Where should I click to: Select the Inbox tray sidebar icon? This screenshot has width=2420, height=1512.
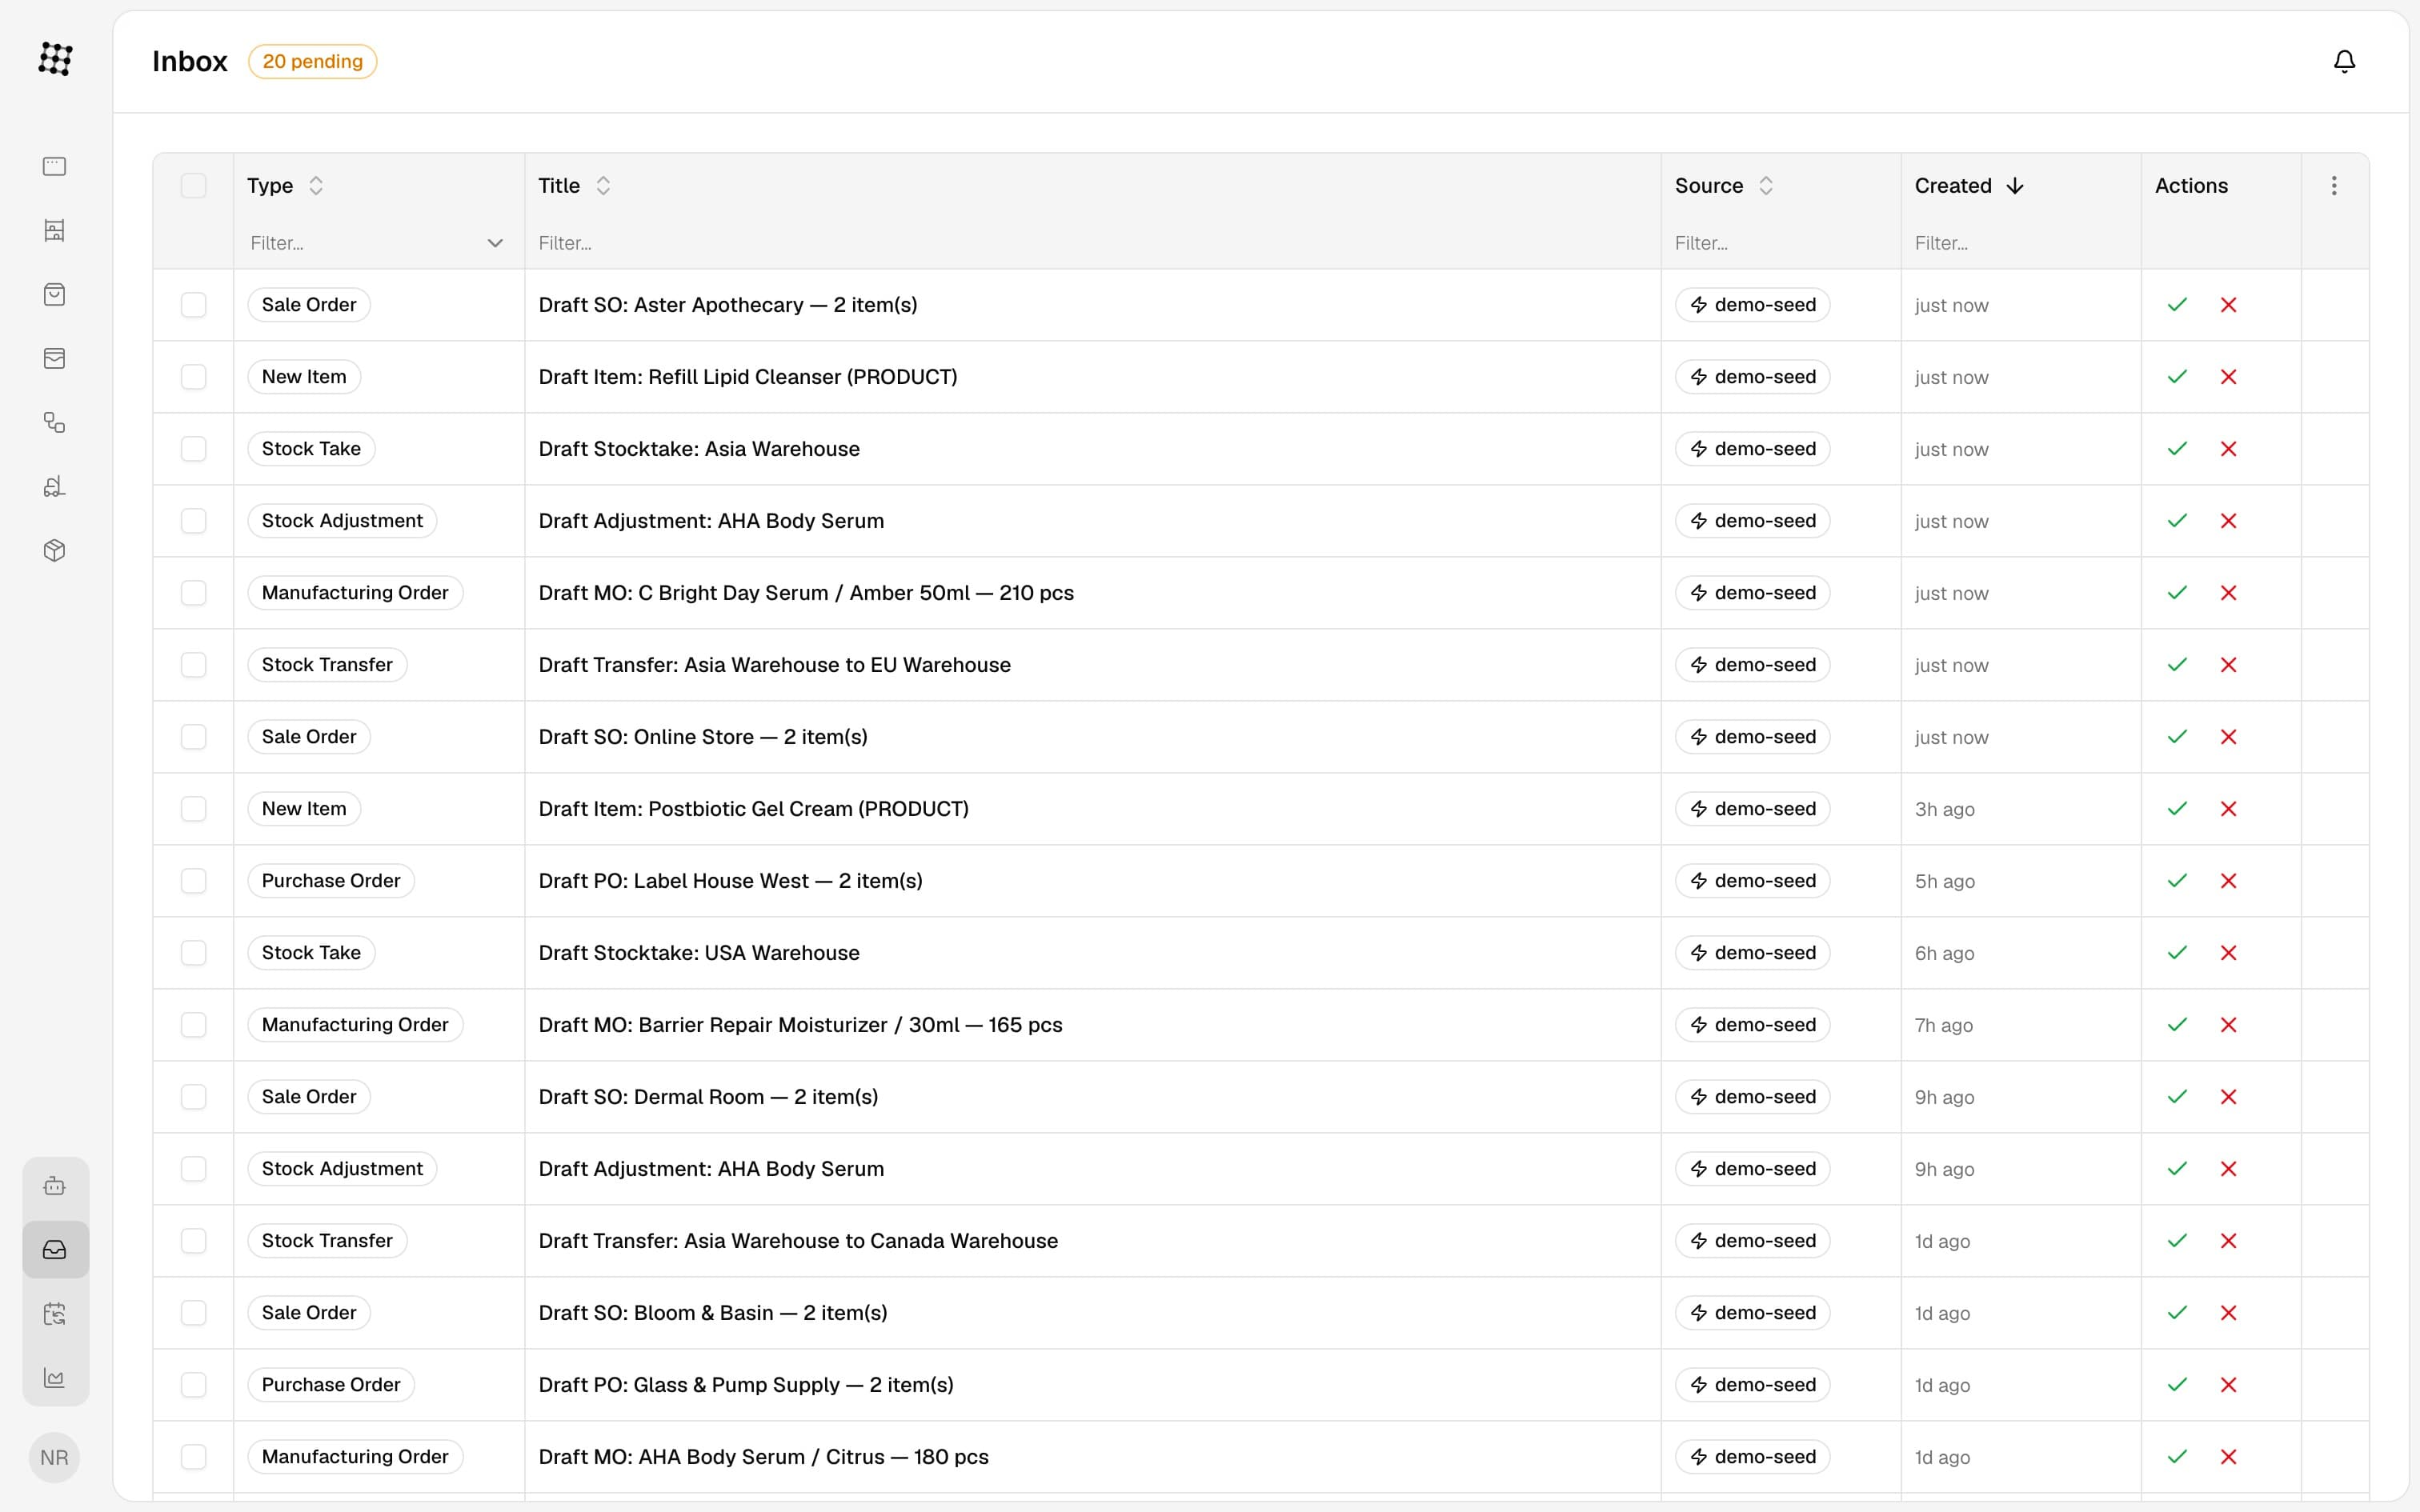55,1250
